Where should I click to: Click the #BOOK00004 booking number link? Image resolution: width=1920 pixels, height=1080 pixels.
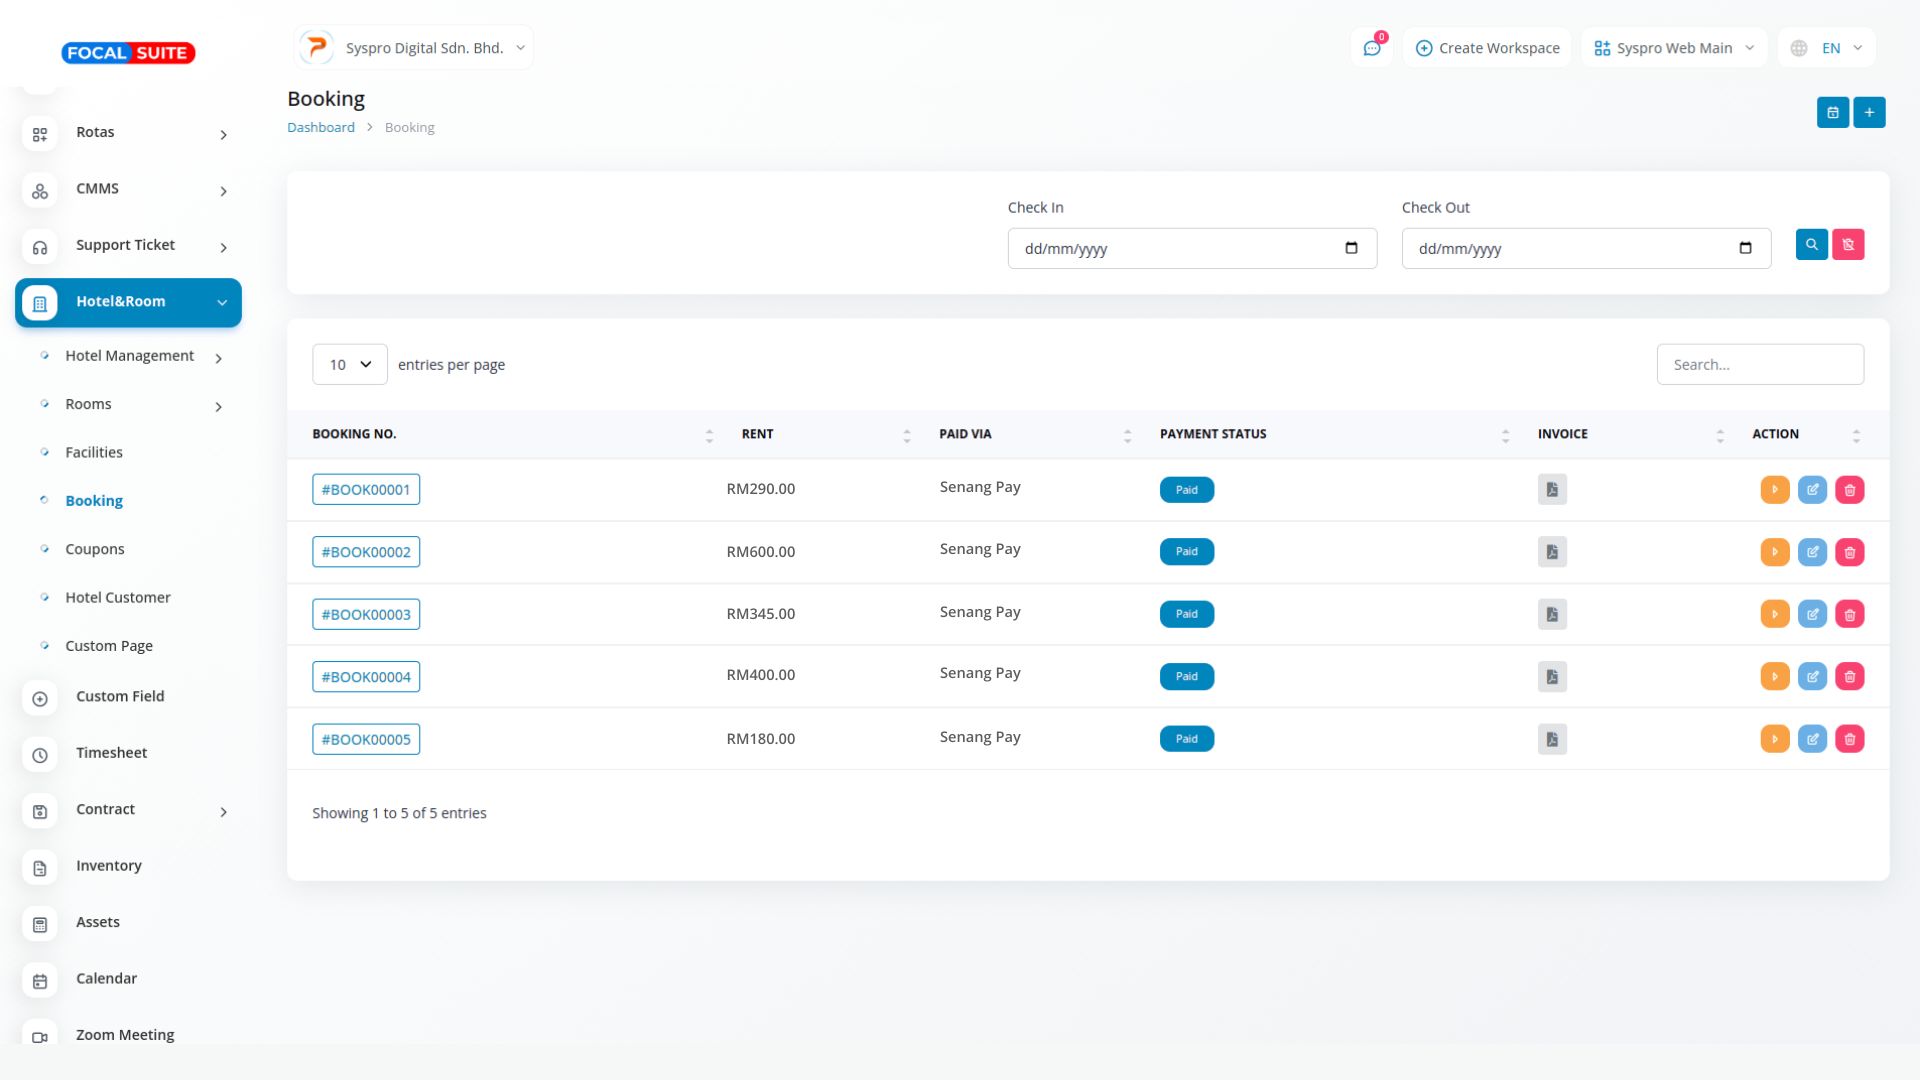[x=366, y=677]
